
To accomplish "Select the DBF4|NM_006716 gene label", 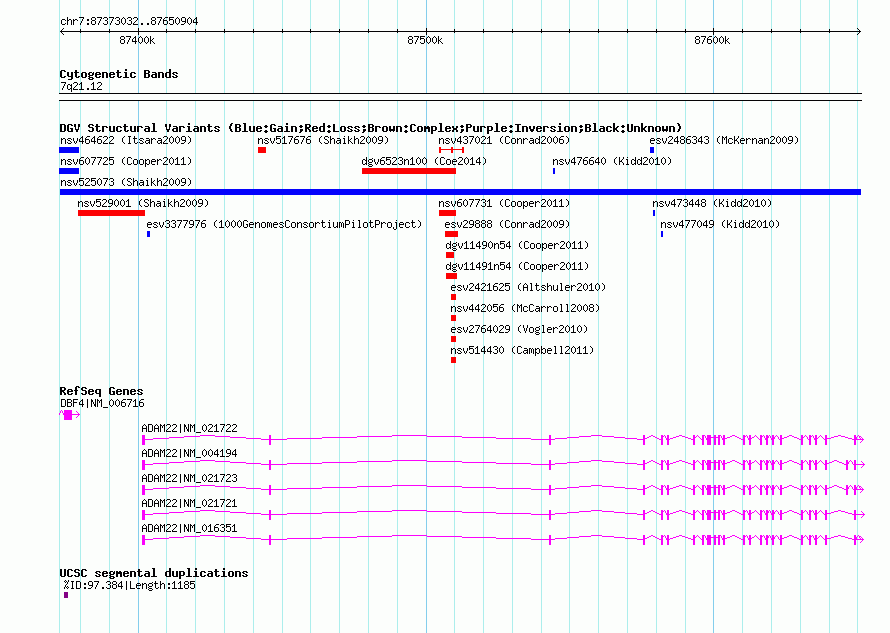I will (102, 404).
